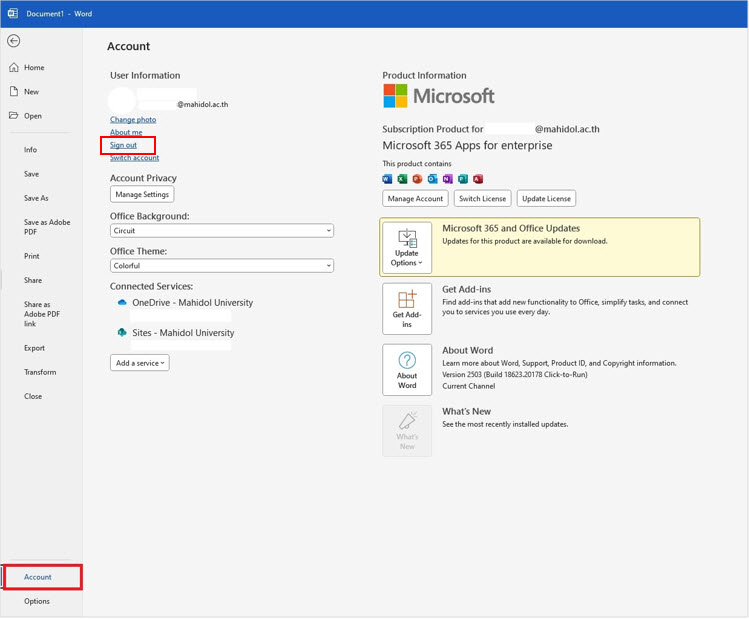This screenshot has height=619, width=749.
Task: Click the SharePoint Sites icon
Action: (x=122, y=333)
